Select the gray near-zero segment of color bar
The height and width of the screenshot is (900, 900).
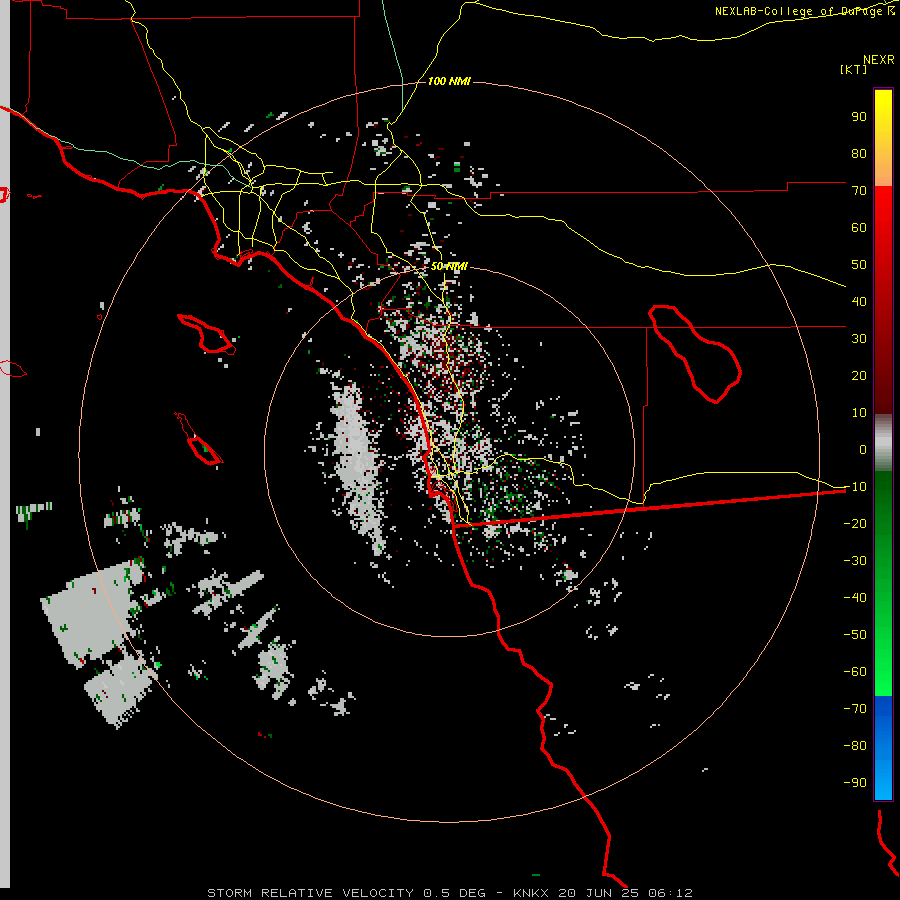pyautogui.click(x=883, y=443)
